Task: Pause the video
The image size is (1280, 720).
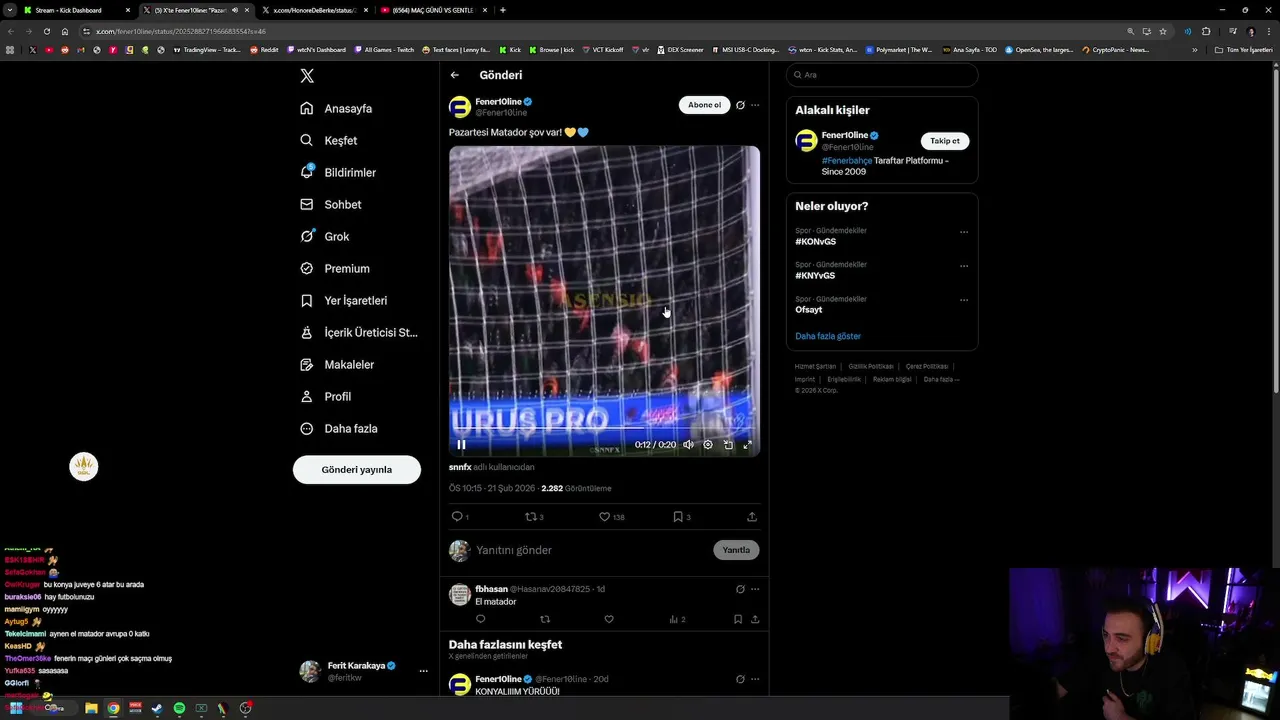Action: (461, 445)
